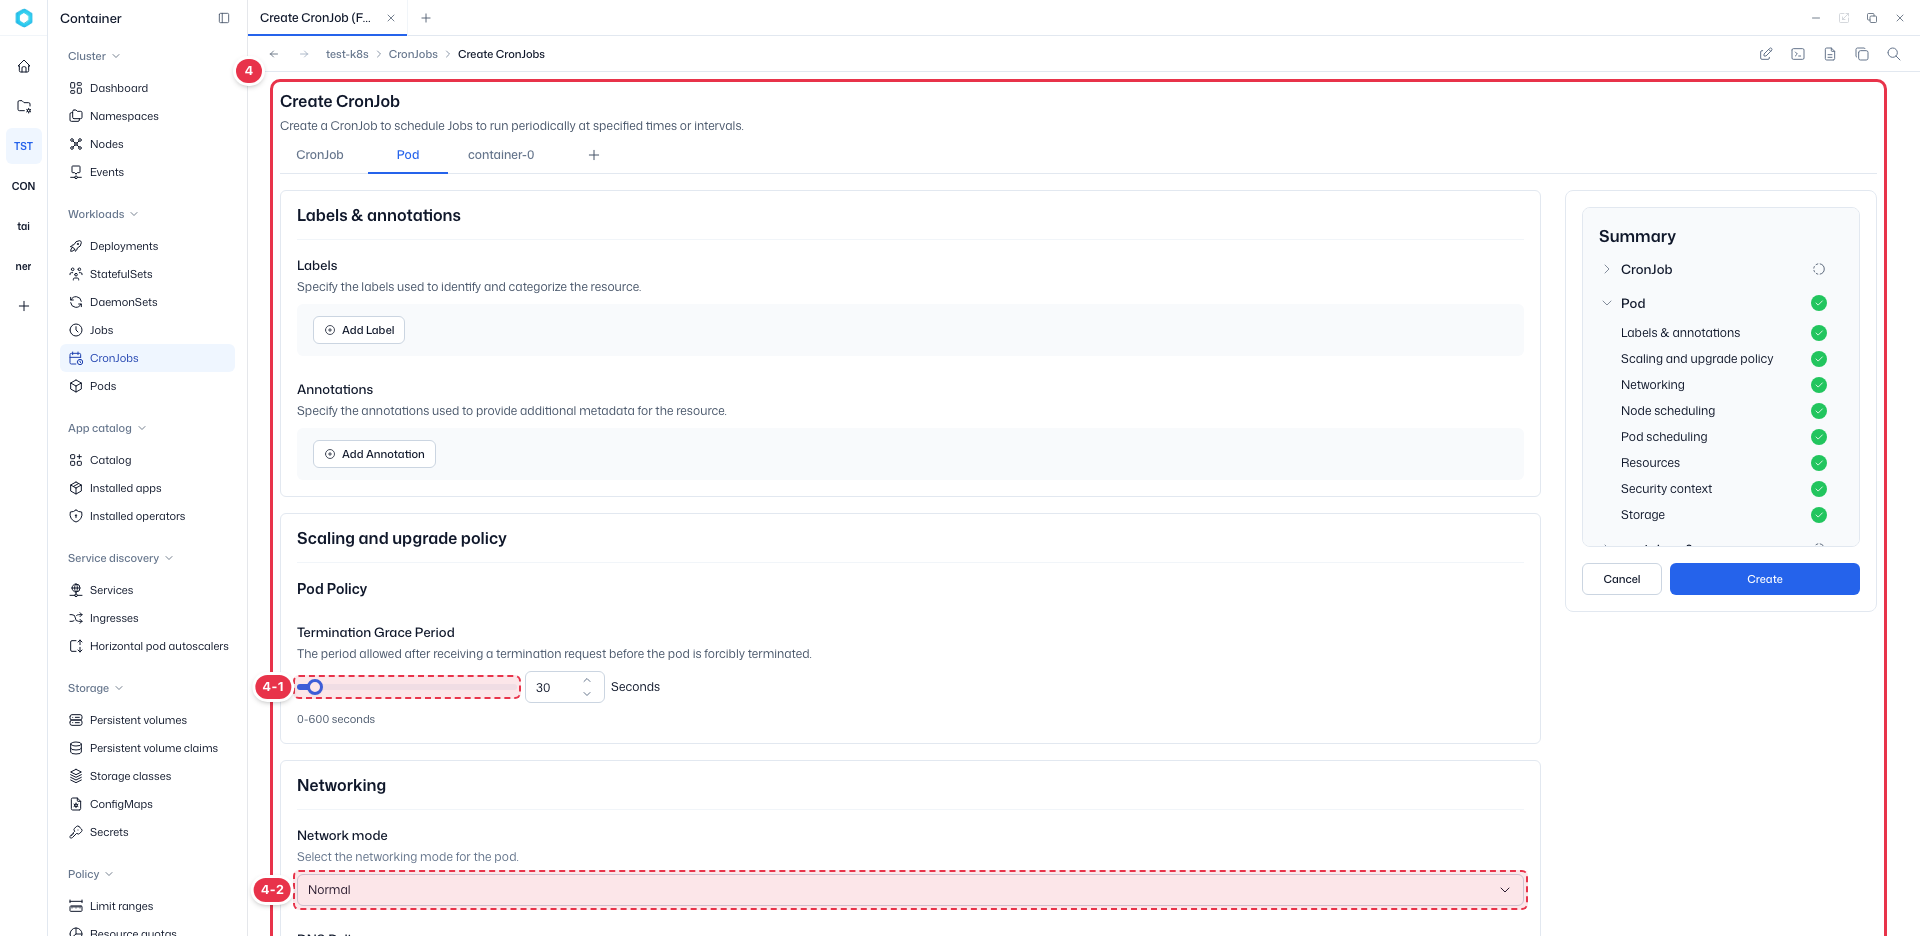
Task: Add another container tab with the plus icon
Action: (594, 155)
